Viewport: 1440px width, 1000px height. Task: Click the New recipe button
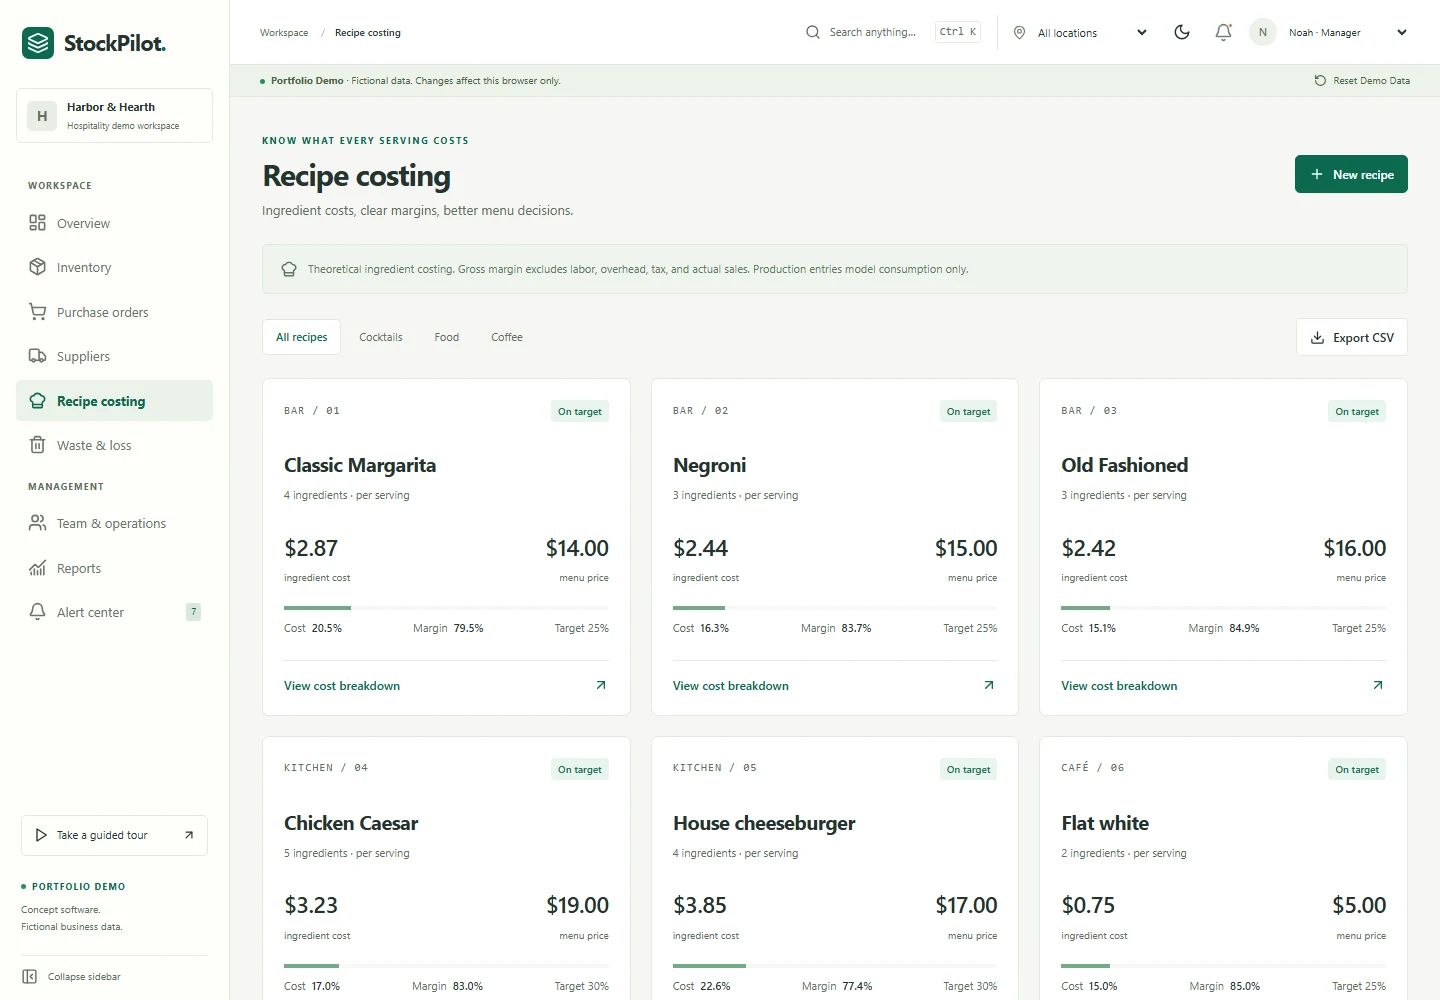(x=1351, y=174)
